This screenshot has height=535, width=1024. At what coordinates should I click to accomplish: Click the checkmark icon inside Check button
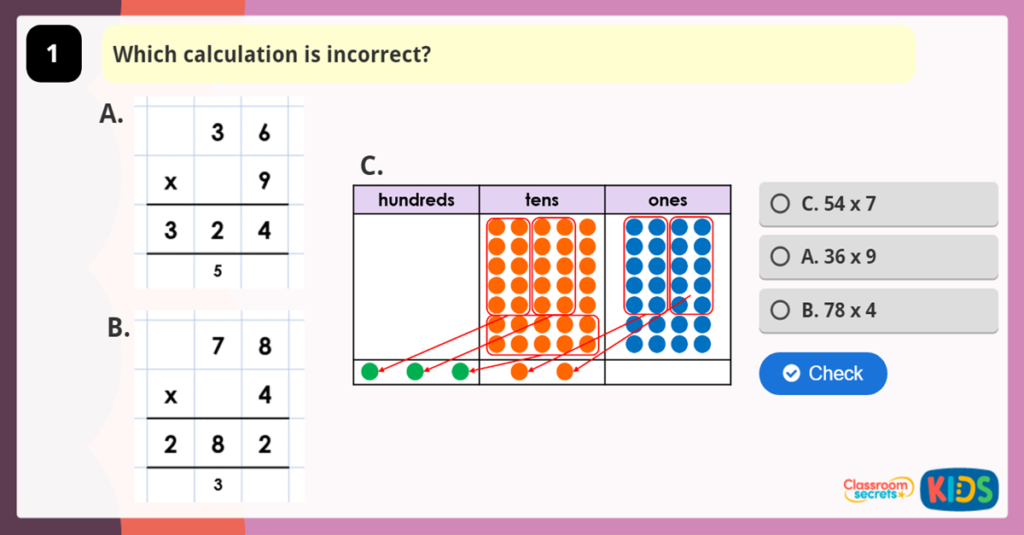tap(791, 373)
